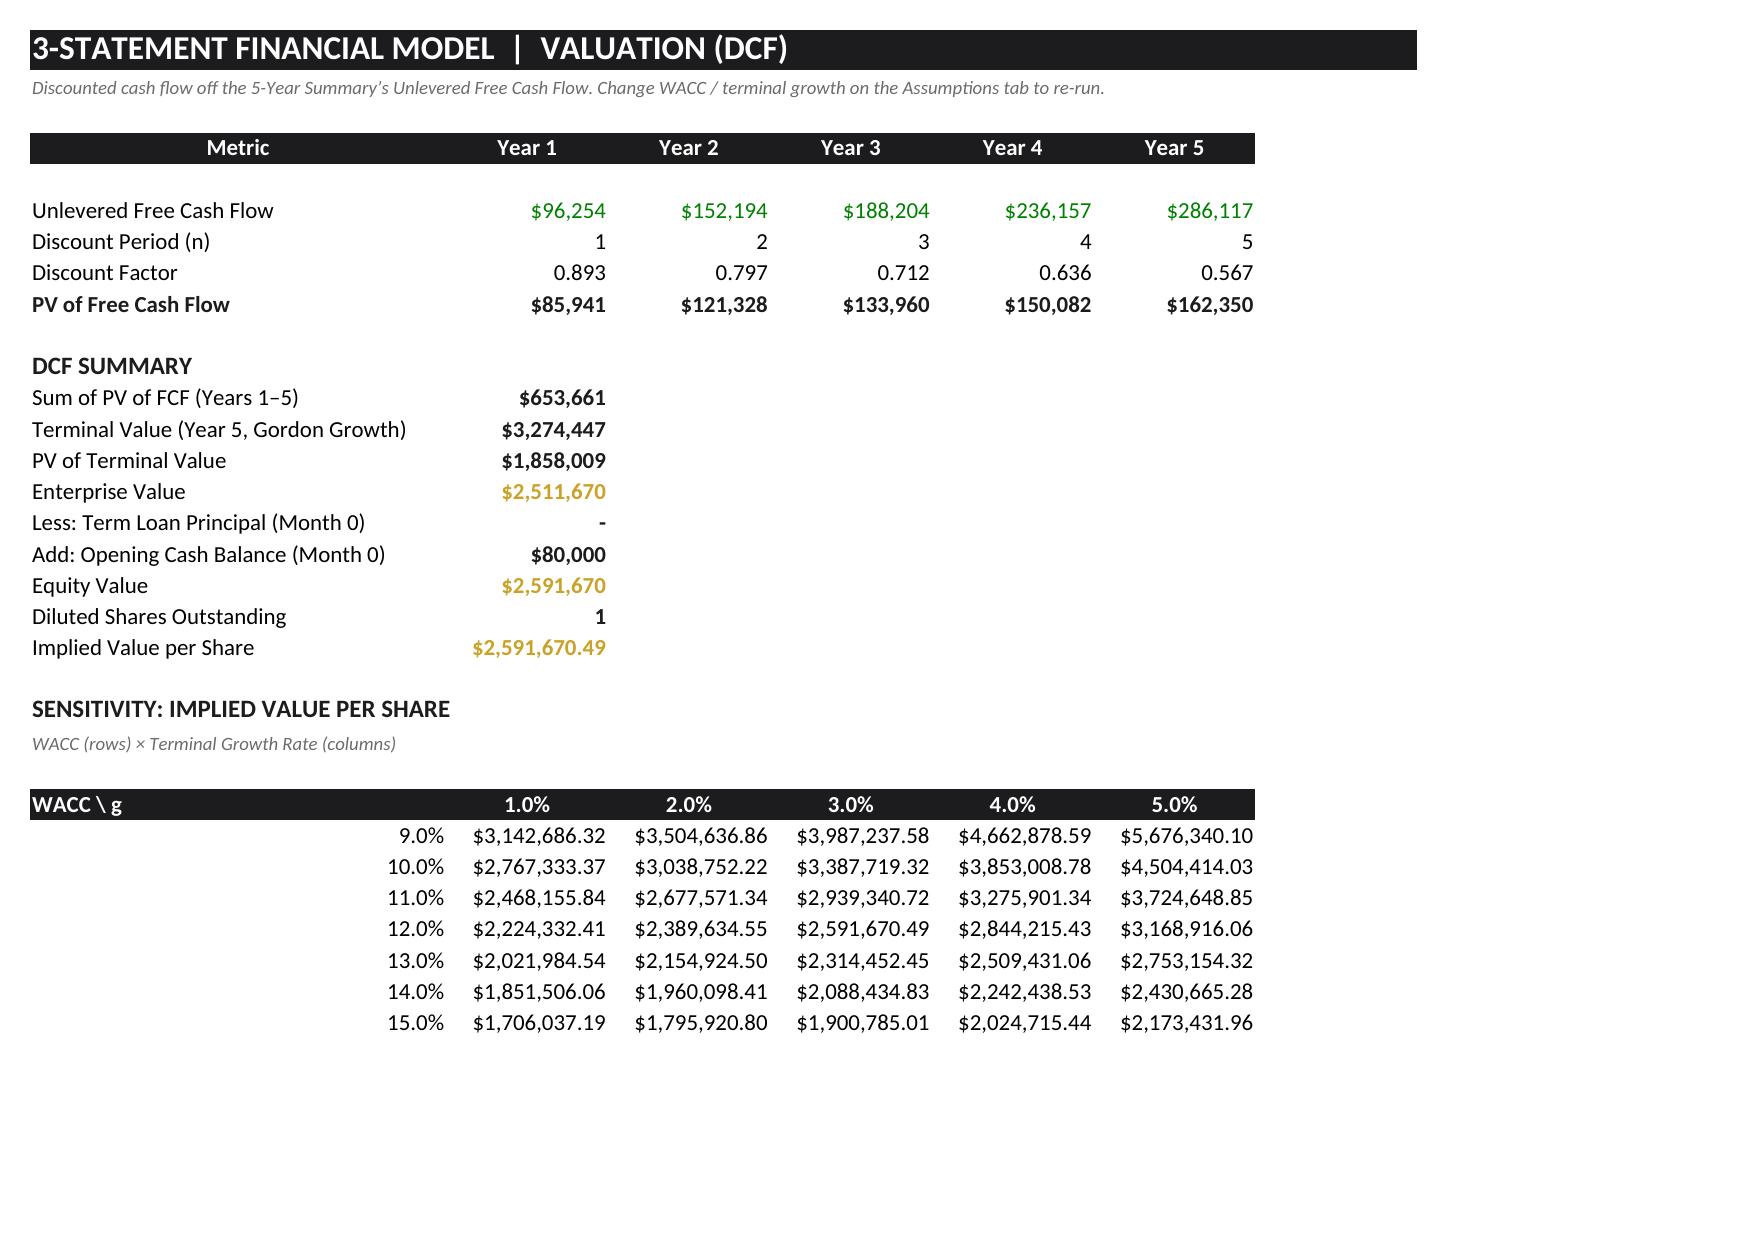Screen dimensions: 1754x1241
Task: Click sensitivity value $2,088,434.83
Action: (863, 992)
